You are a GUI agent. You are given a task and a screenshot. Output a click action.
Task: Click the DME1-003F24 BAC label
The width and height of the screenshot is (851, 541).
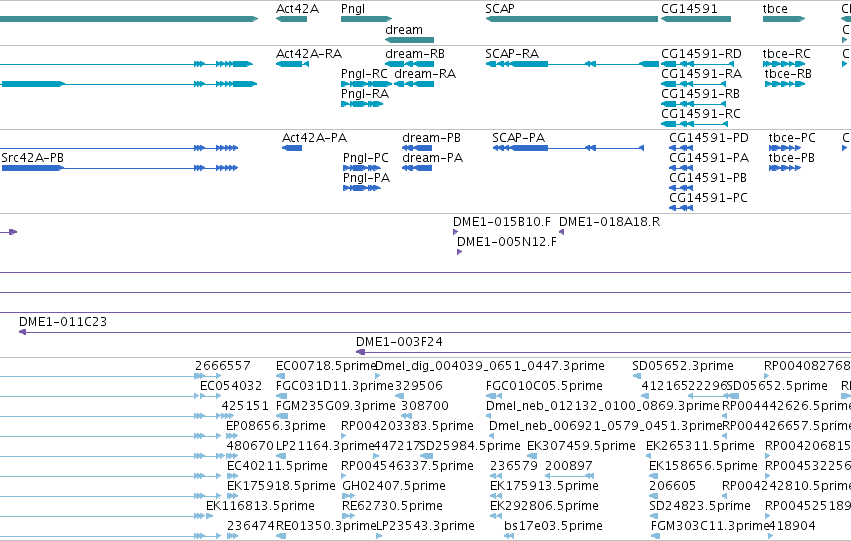[x=399, y=342]
